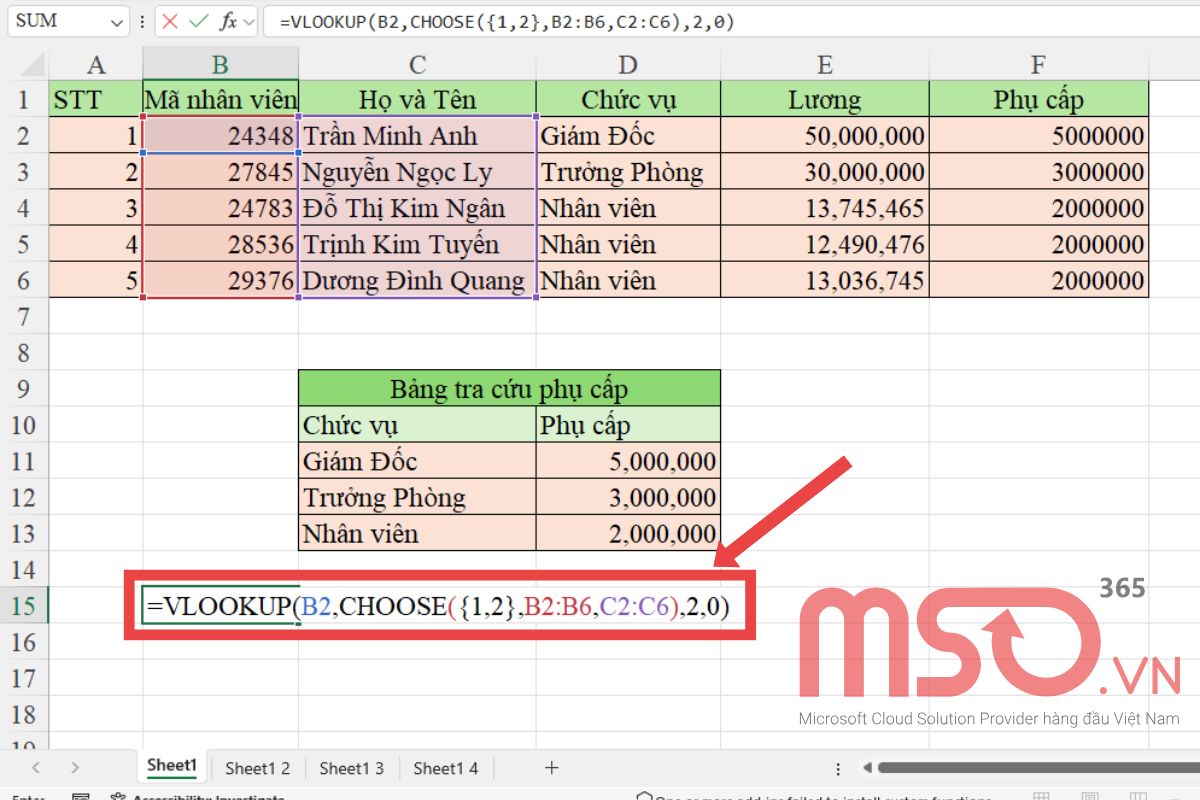
Task: Select salary cell 30,000,000
Action: click(x=825, y=172)
